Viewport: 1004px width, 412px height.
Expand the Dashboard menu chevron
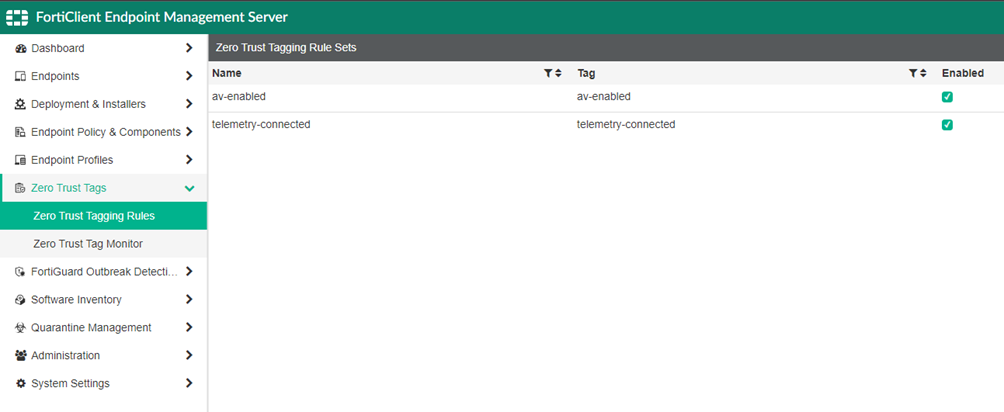(188, 48)
